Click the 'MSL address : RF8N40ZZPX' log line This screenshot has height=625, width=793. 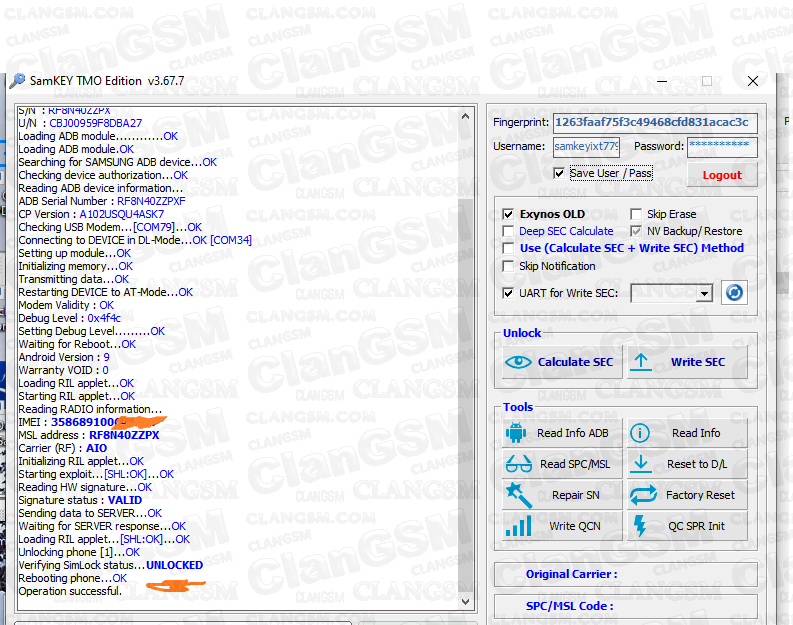point(89,435)
